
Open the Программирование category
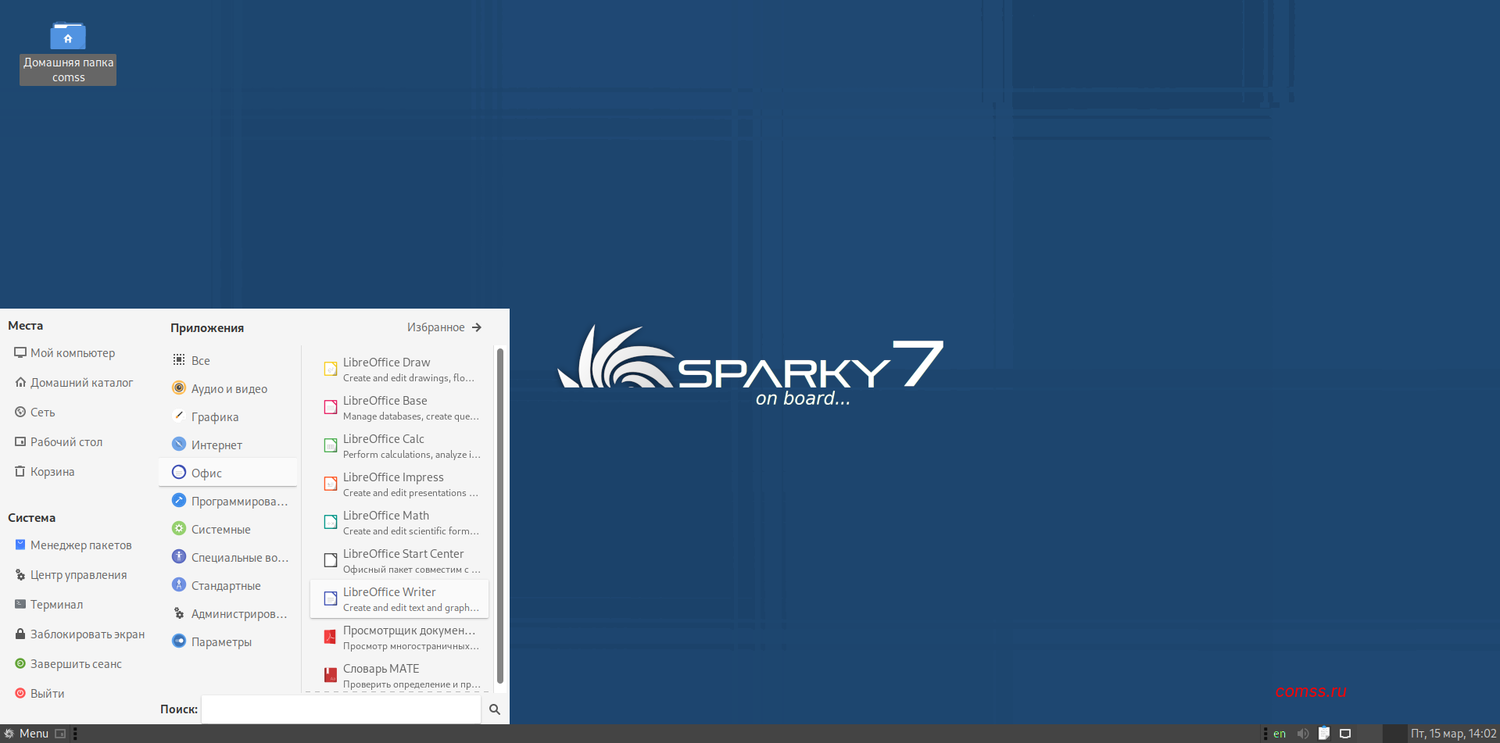[x=228, y=501]
